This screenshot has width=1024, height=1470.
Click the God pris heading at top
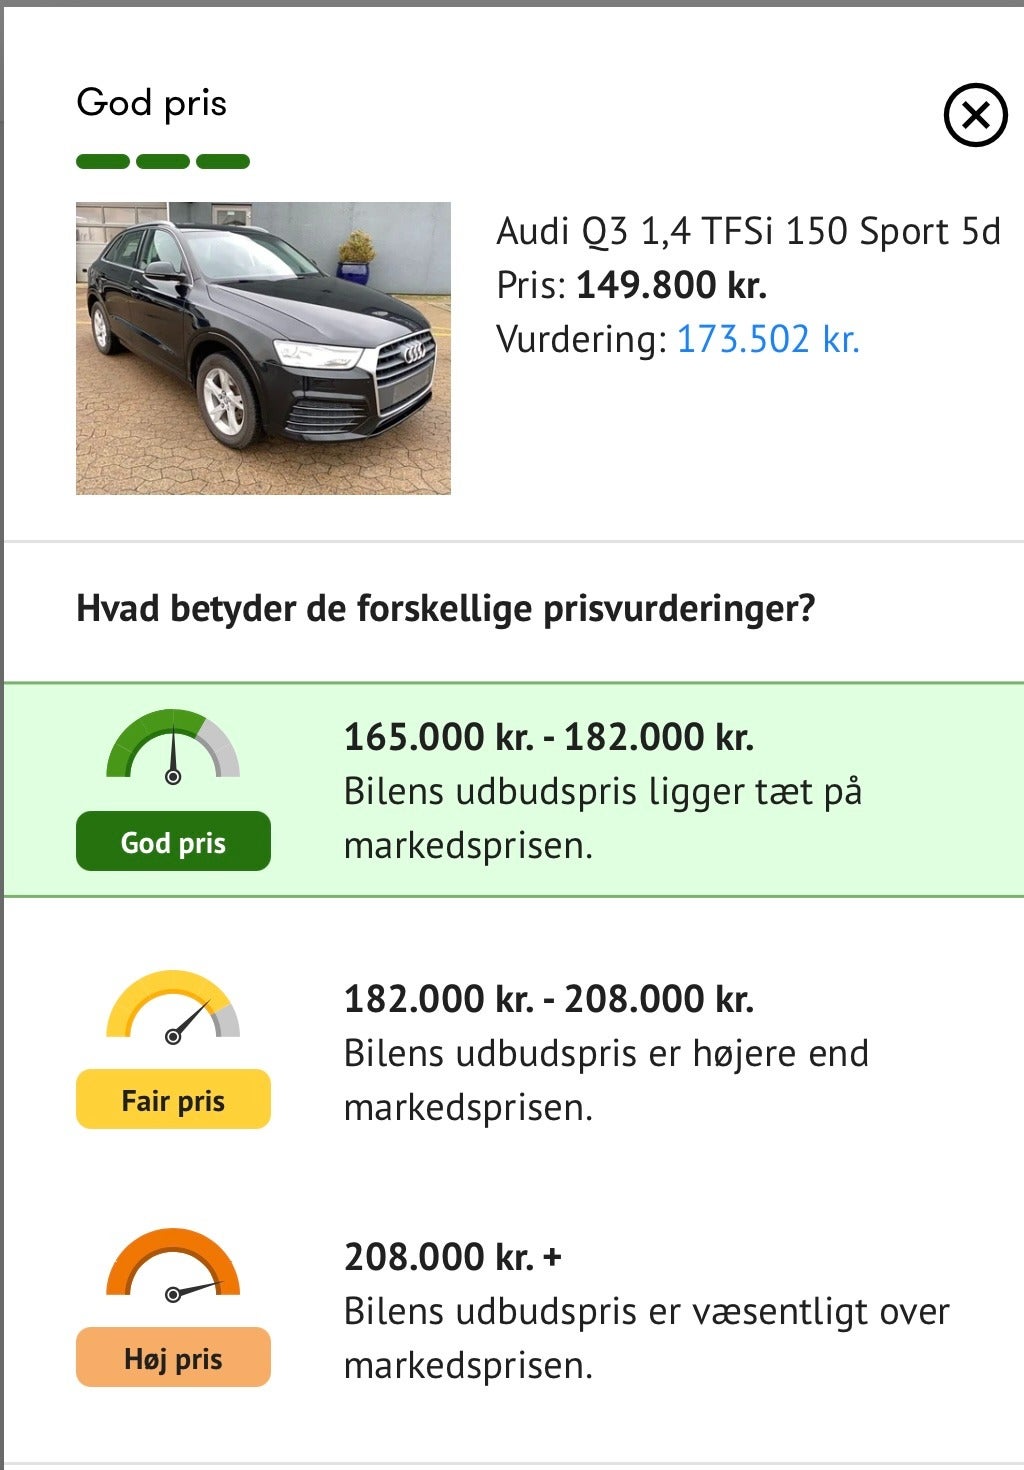point(152,103)
